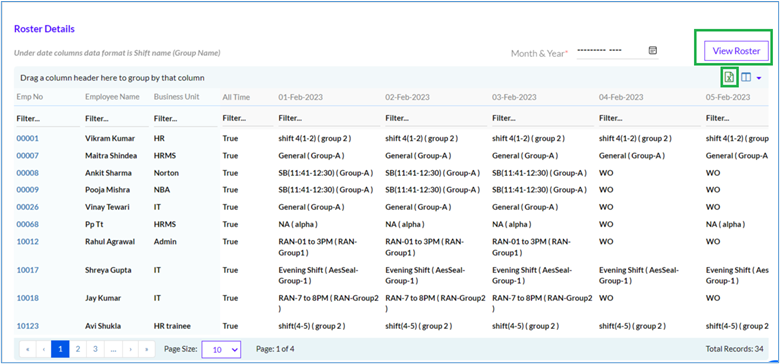Image resolution: width=780 pixels, height=364 pixels.
Task: Open employee number 10018 link
Action: [27, 298]
